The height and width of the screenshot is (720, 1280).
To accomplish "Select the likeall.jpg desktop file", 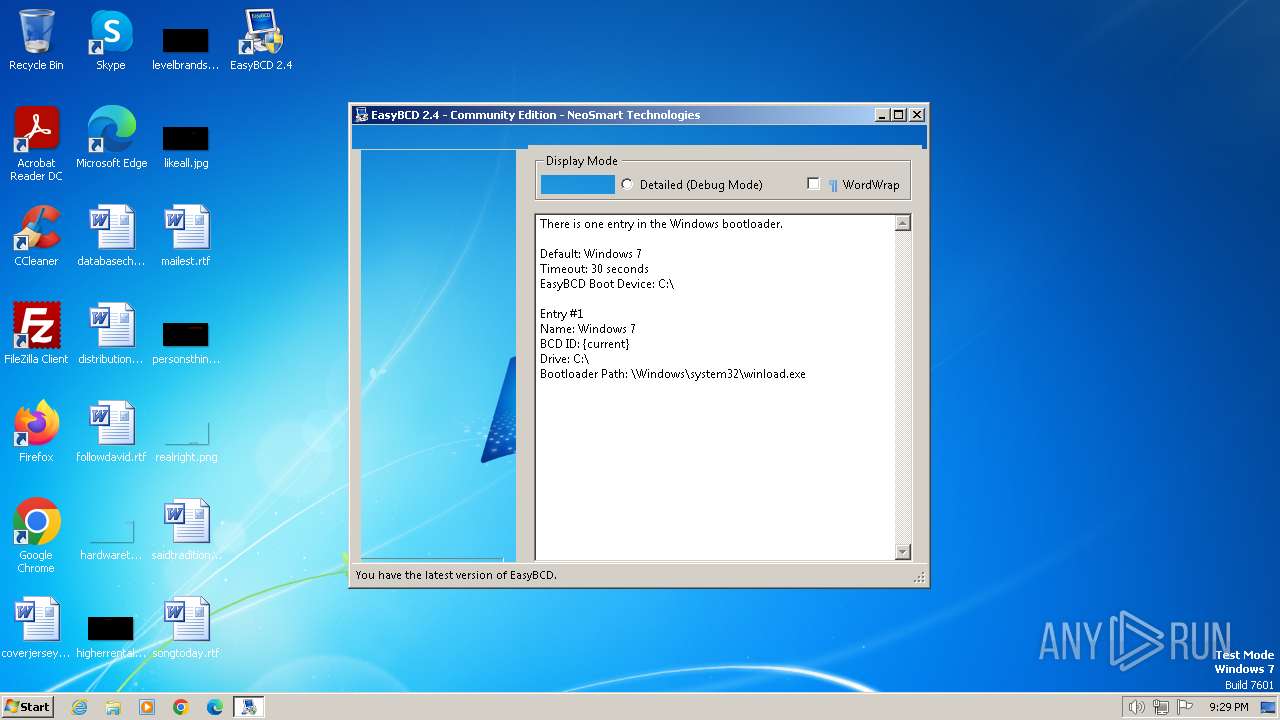I will [186, 144].
